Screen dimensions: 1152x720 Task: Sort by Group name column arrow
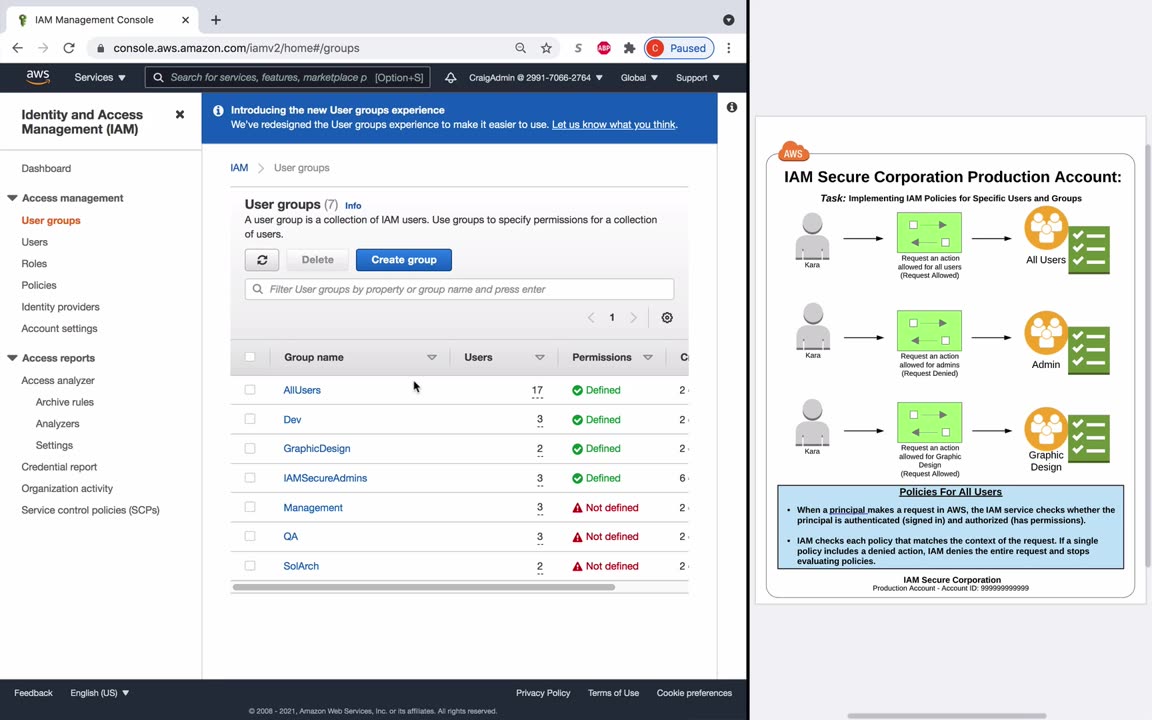[432, 357]
